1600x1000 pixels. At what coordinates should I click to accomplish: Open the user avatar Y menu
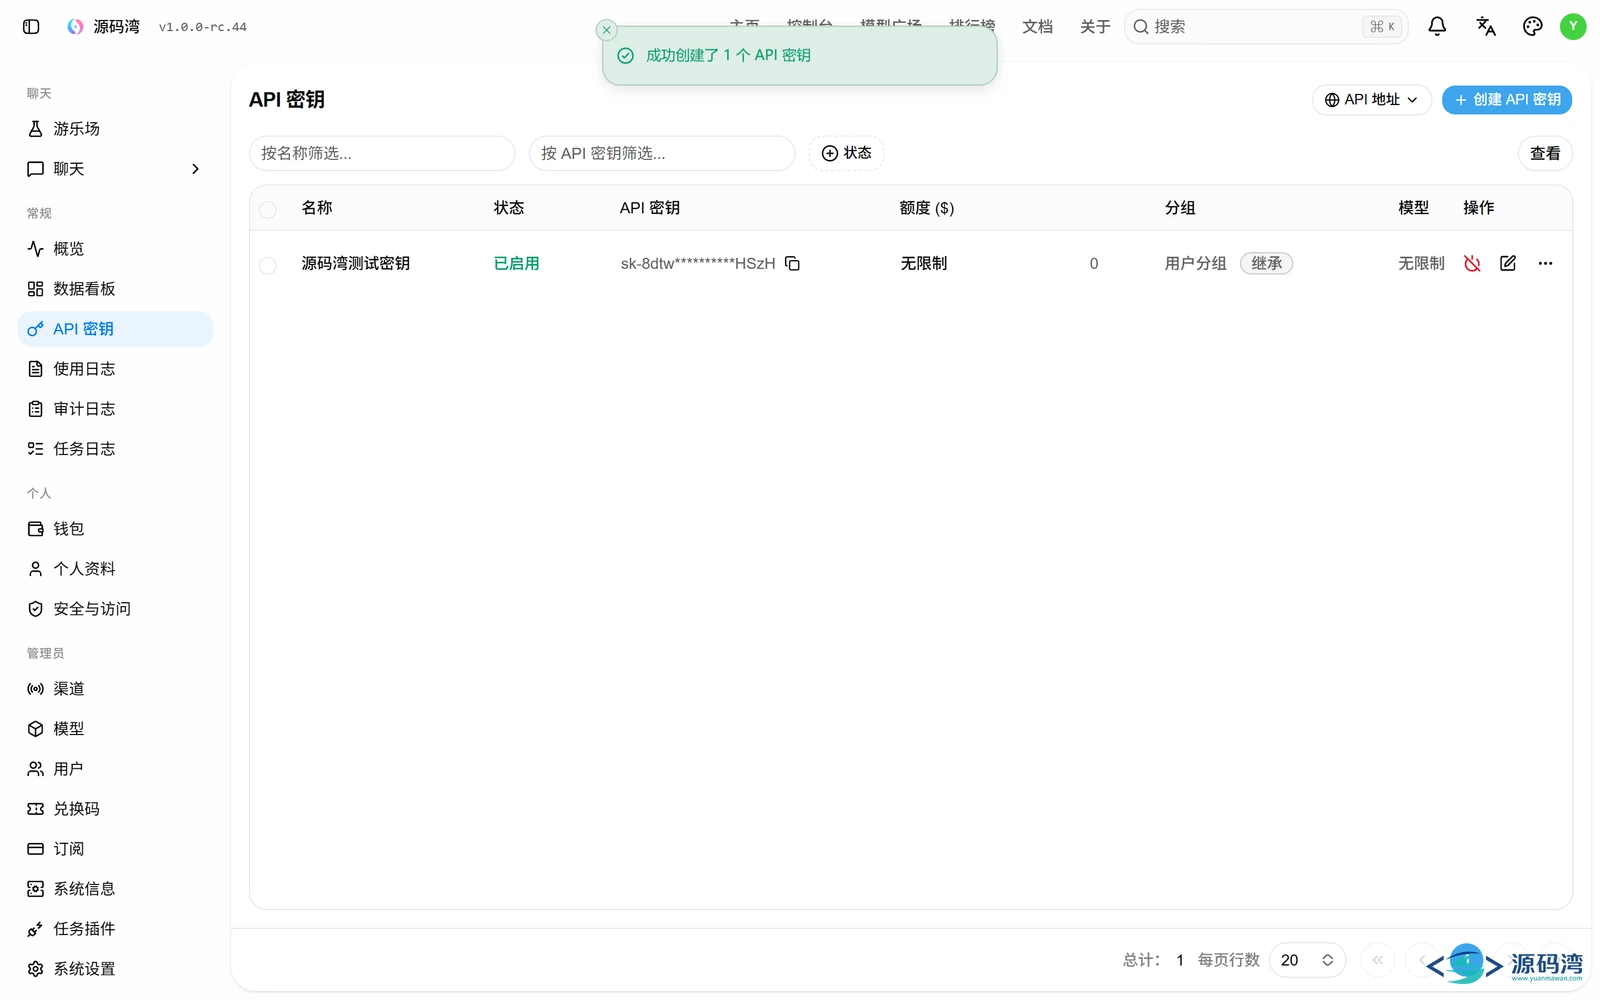point(1573,27)
